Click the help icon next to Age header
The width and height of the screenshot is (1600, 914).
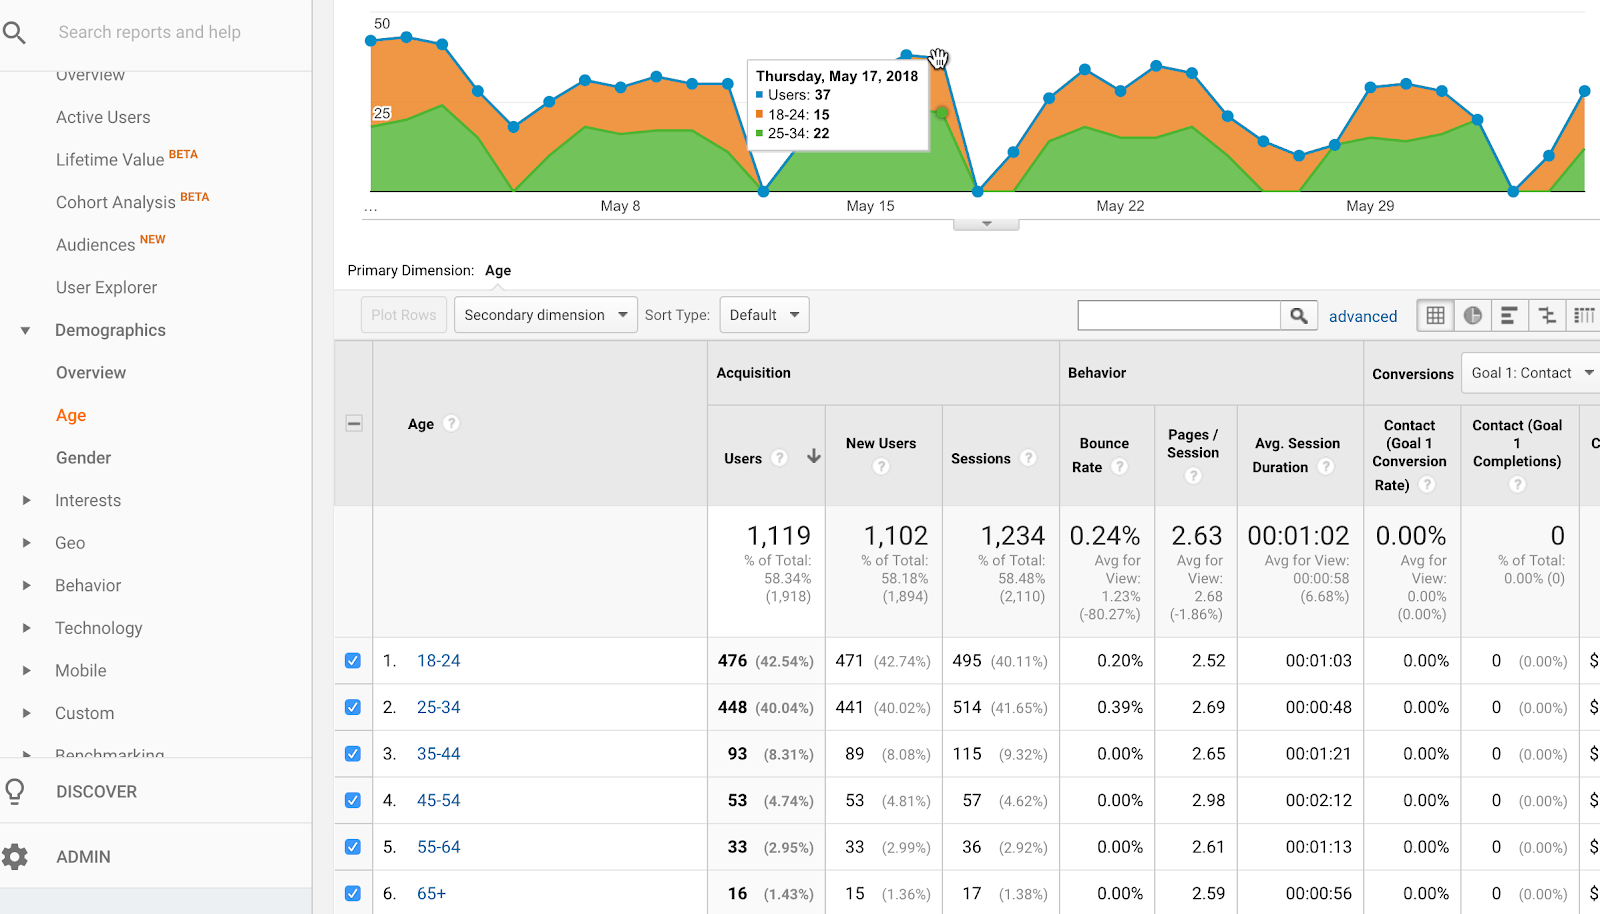point(451,423)
